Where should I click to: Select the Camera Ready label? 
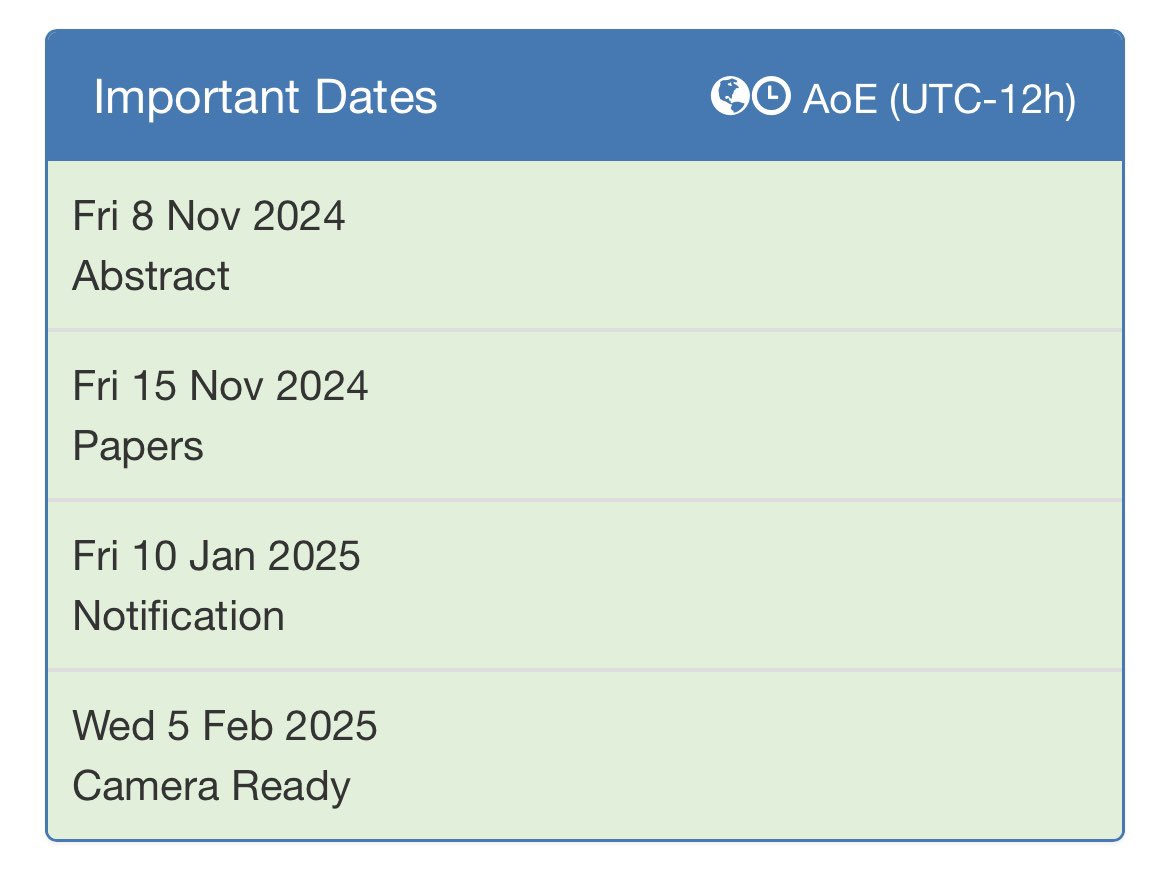click(x=211, y=786)
